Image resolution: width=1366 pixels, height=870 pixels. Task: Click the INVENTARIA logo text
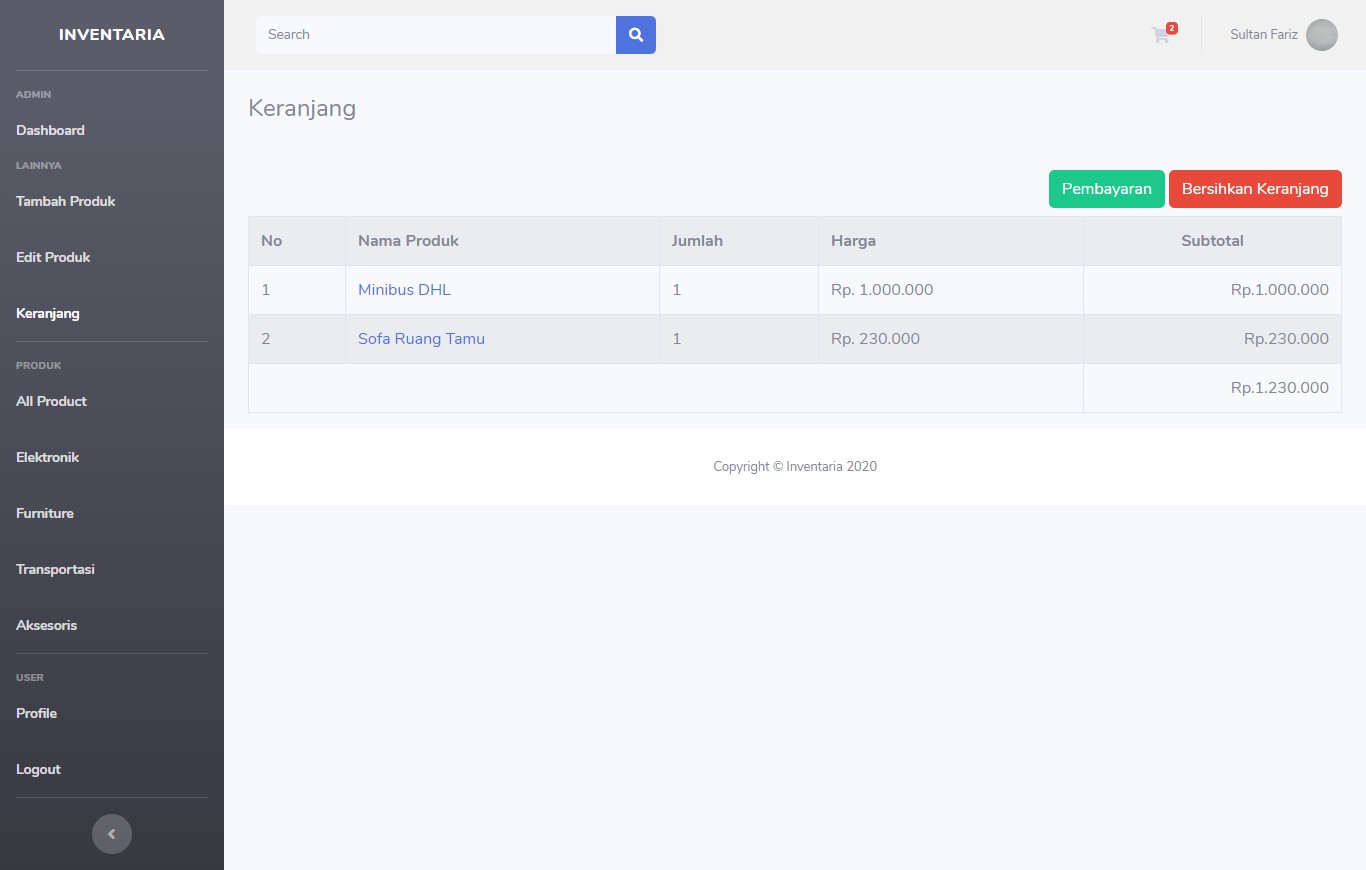(111, 33)
